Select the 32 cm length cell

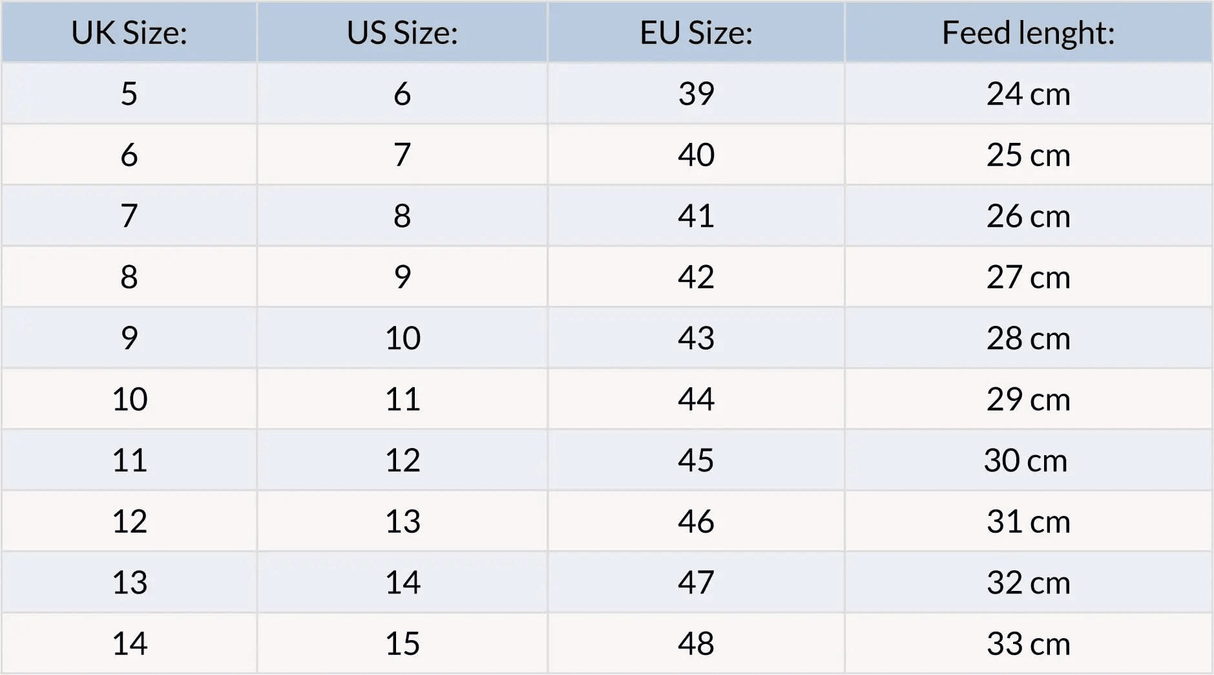tap(1028, 582)
